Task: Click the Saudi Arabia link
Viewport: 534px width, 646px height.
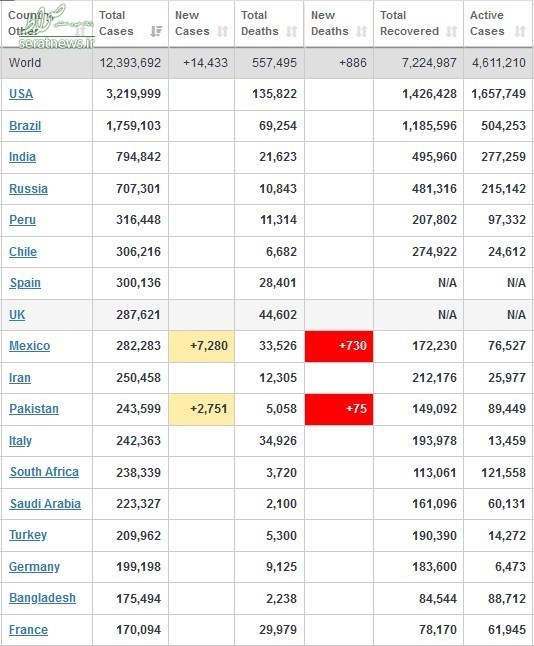Action: [x=45, y=503]
